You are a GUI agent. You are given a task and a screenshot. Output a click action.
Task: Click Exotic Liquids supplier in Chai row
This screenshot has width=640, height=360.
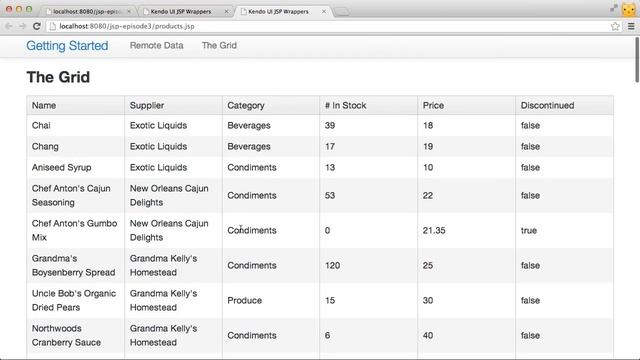(x=173, y=125)
